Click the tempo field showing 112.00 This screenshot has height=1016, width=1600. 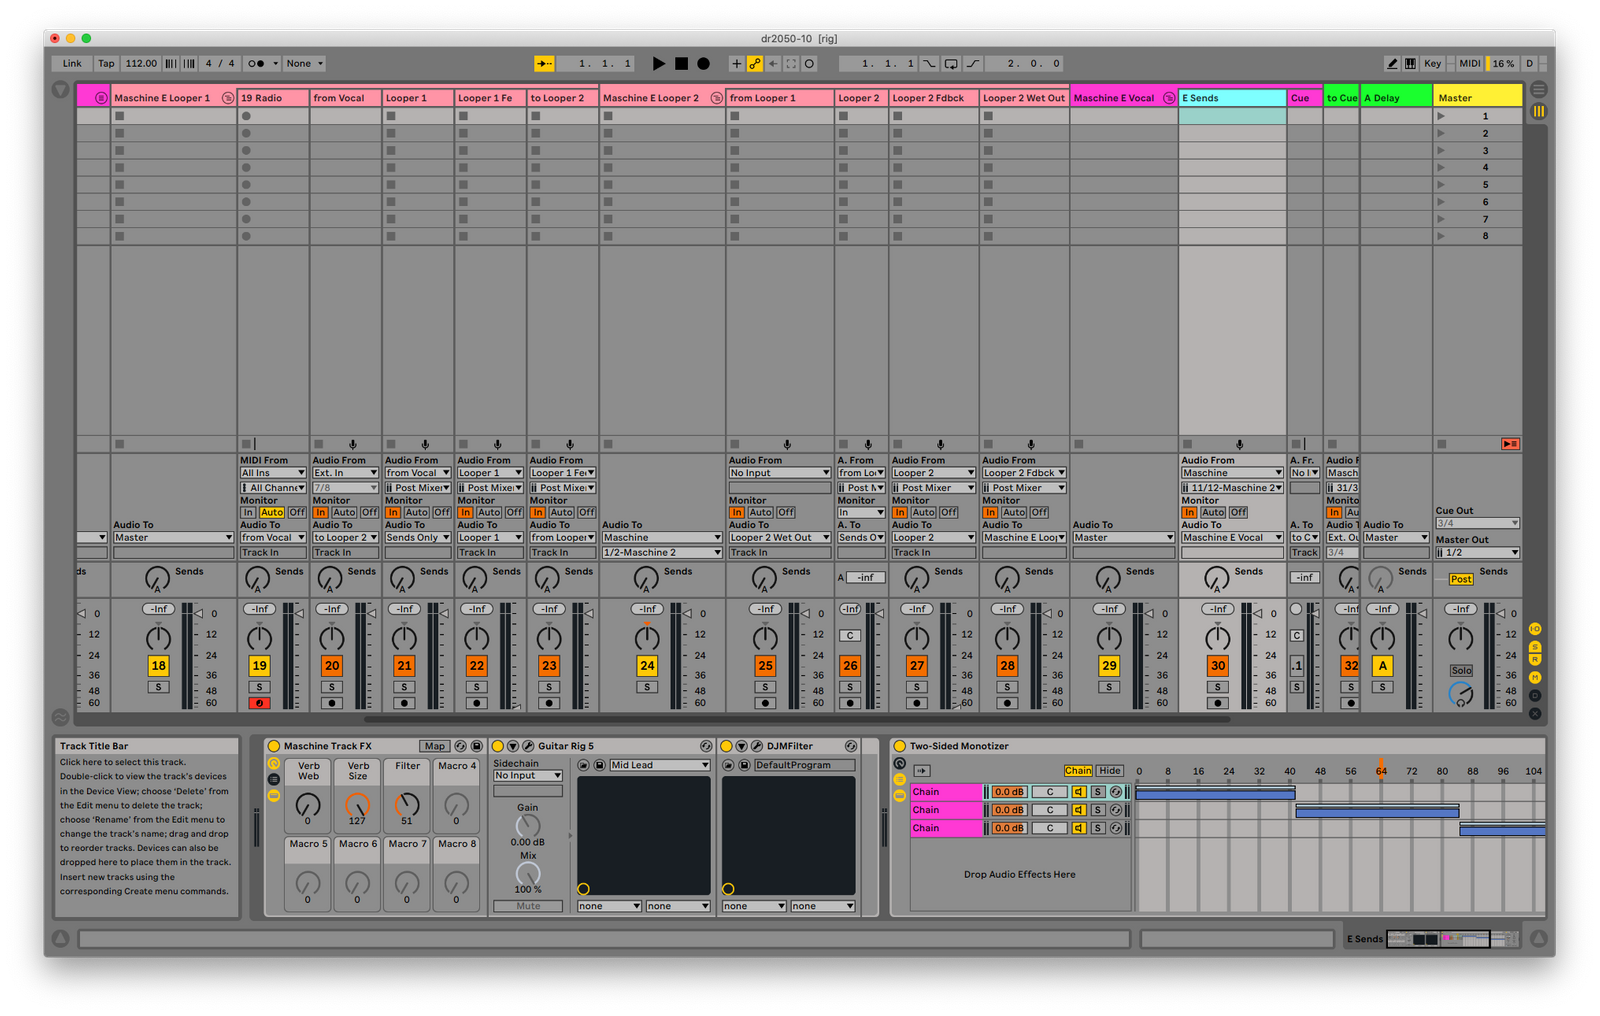click(141, 63)
